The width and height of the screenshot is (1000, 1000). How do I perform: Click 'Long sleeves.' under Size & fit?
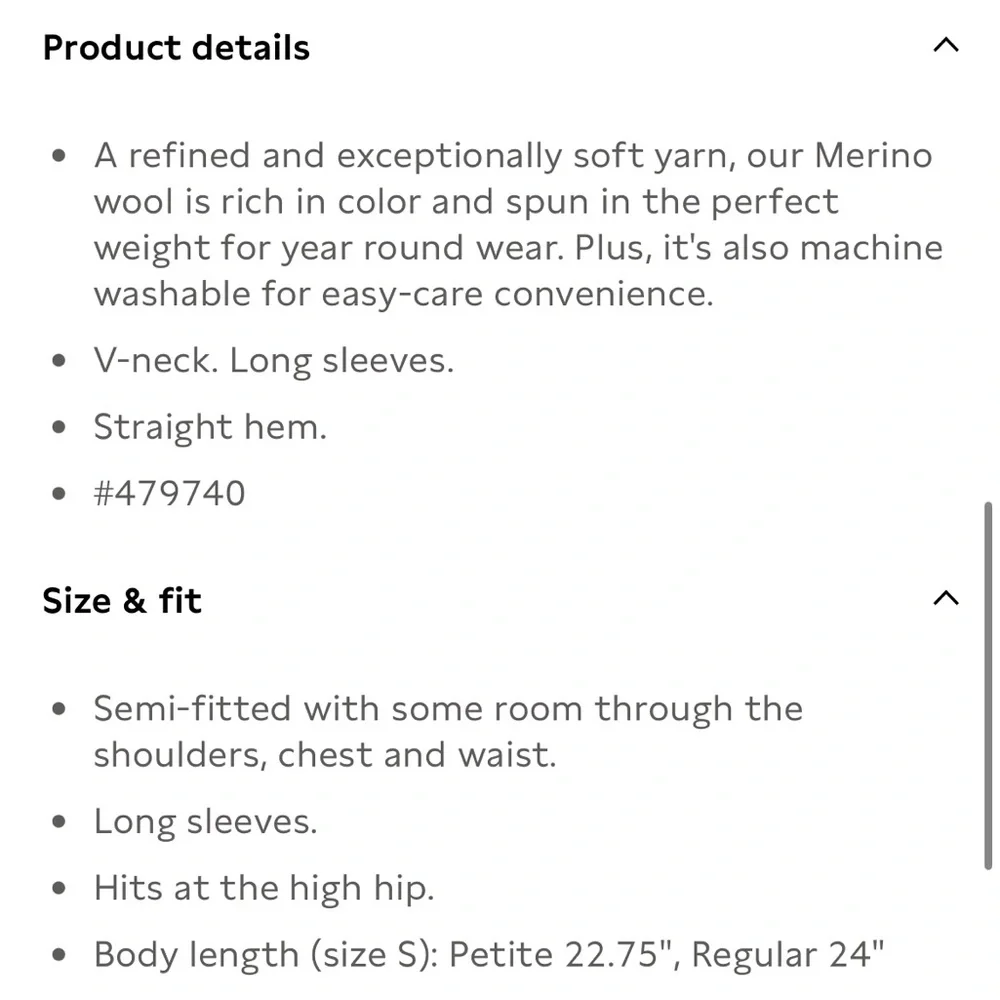tap(205, 822)
